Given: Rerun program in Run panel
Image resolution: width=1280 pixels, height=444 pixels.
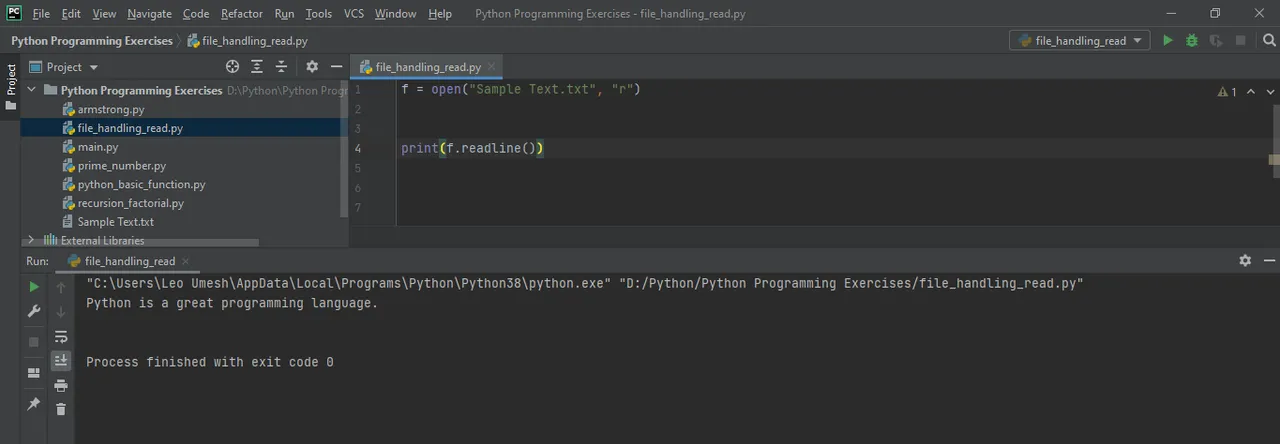Looking at the screenshot, I should click(x=34, y=287).
